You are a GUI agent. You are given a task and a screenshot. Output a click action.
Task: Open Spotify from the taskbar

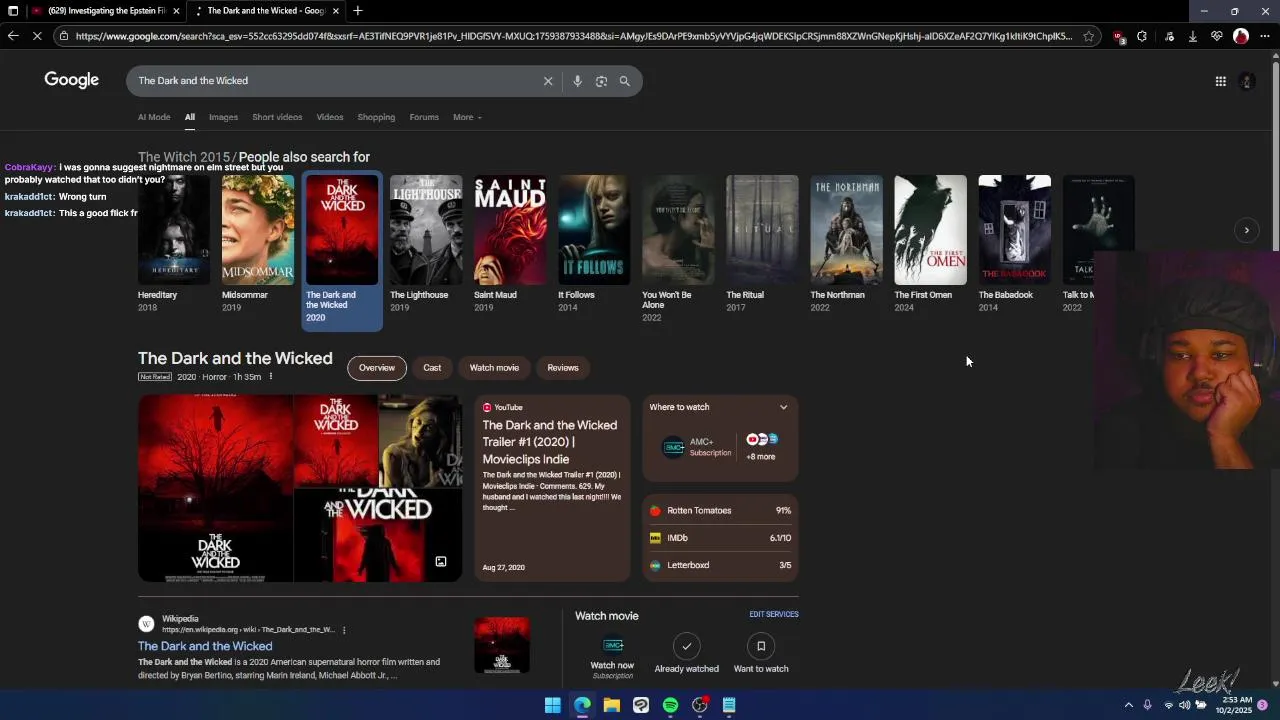pyautogui.click(x=670, y=705)
